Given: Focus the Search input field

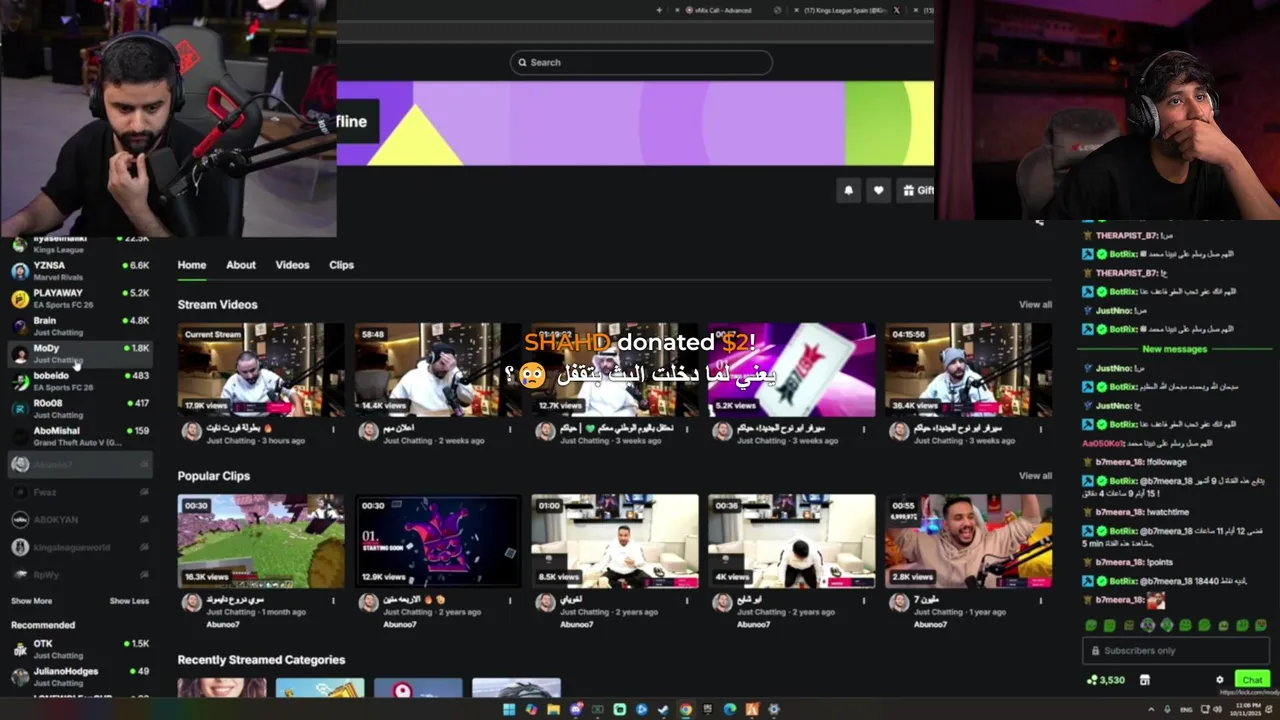Looking at the screenshot, I should [x=641, y=62].
